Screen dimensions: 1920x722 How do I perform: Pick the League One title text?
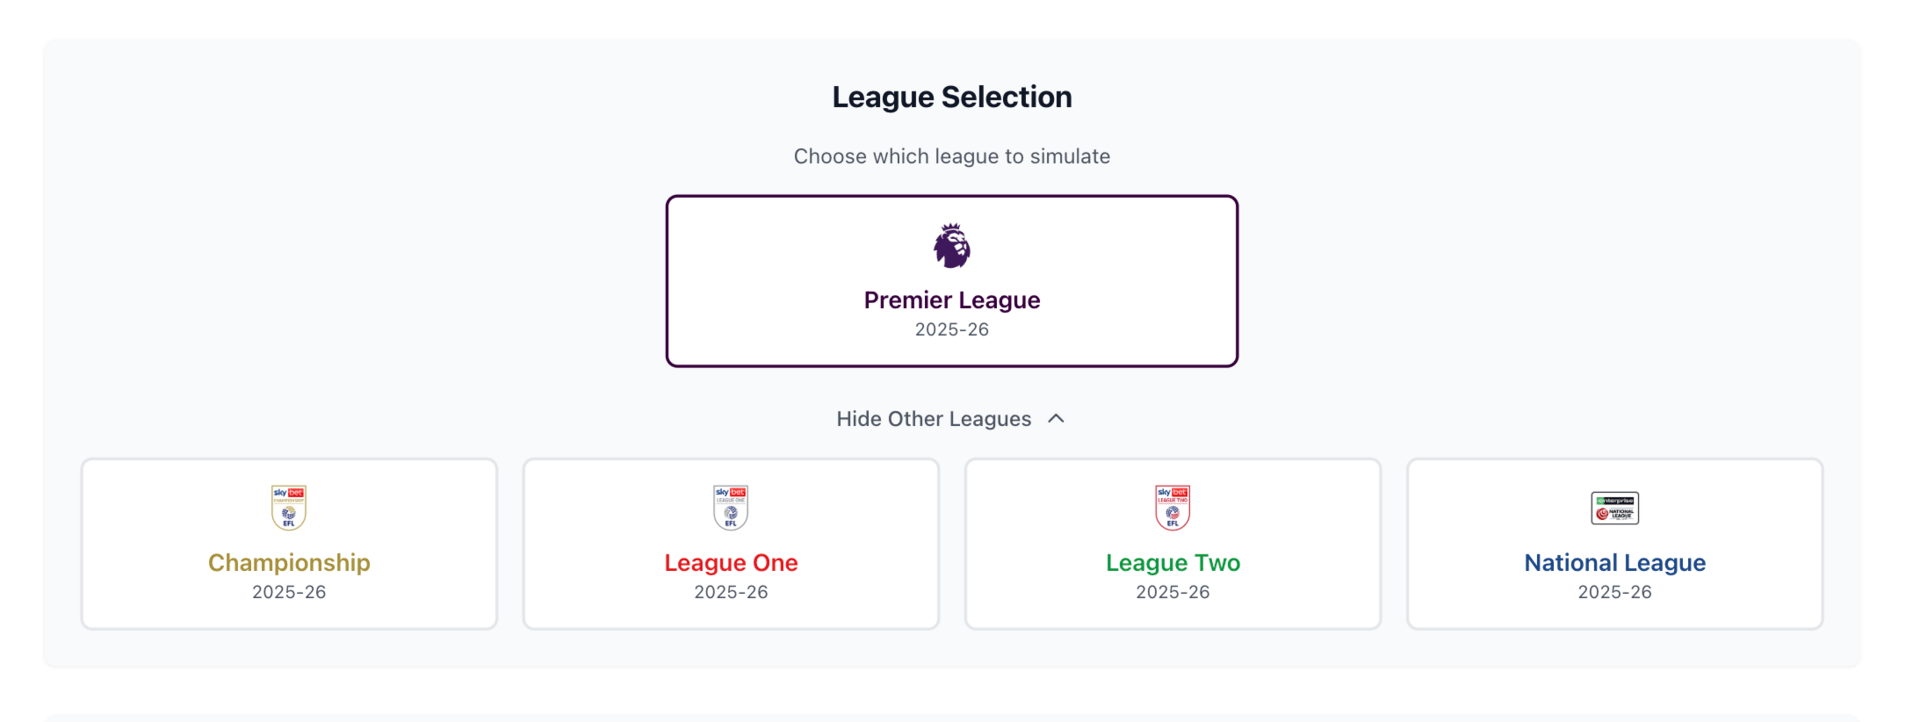pos(731,563)
